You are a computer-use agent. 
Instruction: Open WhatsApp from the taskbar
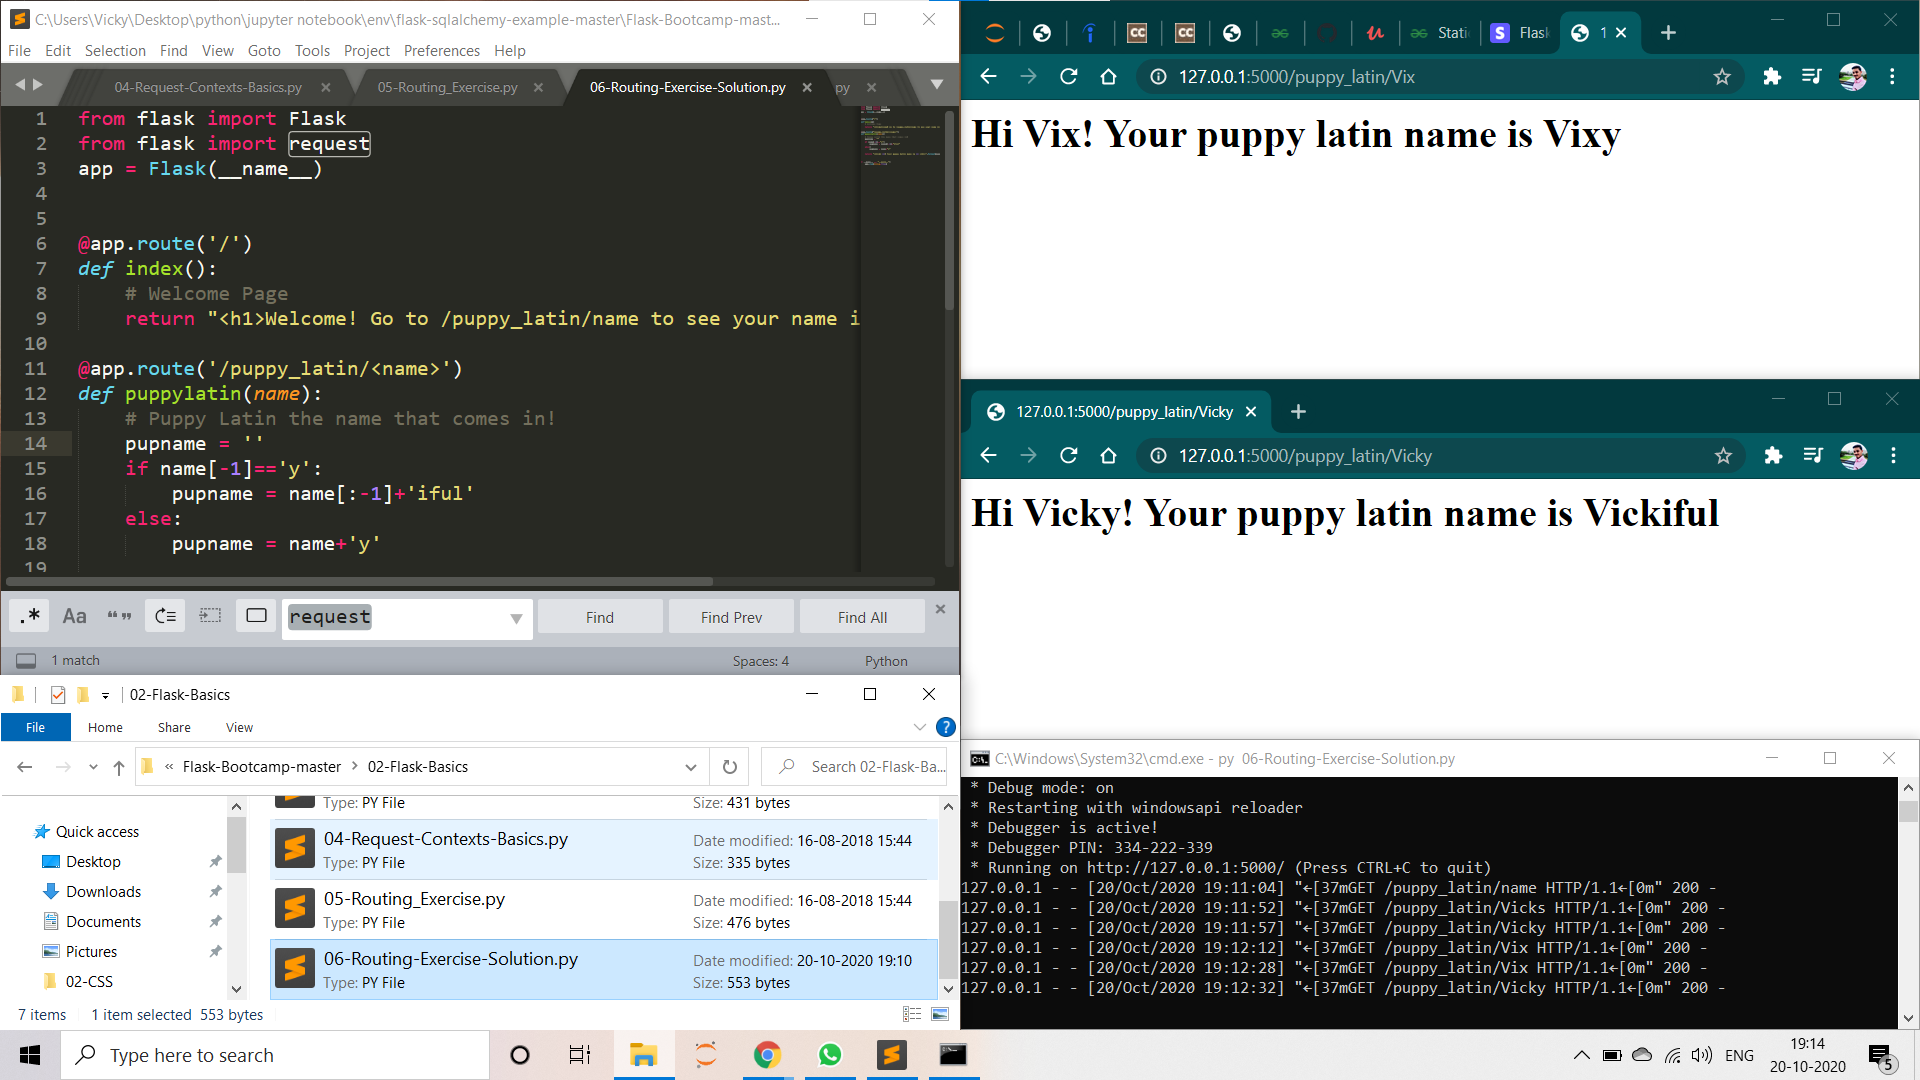[x=829, y=1055]
